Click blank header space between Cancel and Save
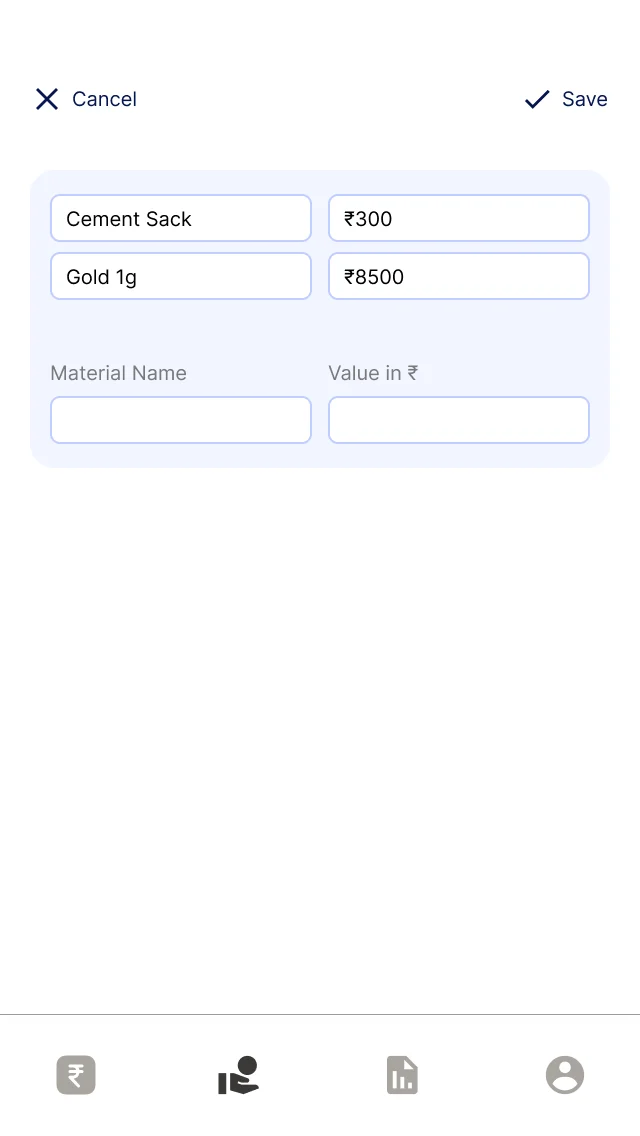 tap(330, 99)
